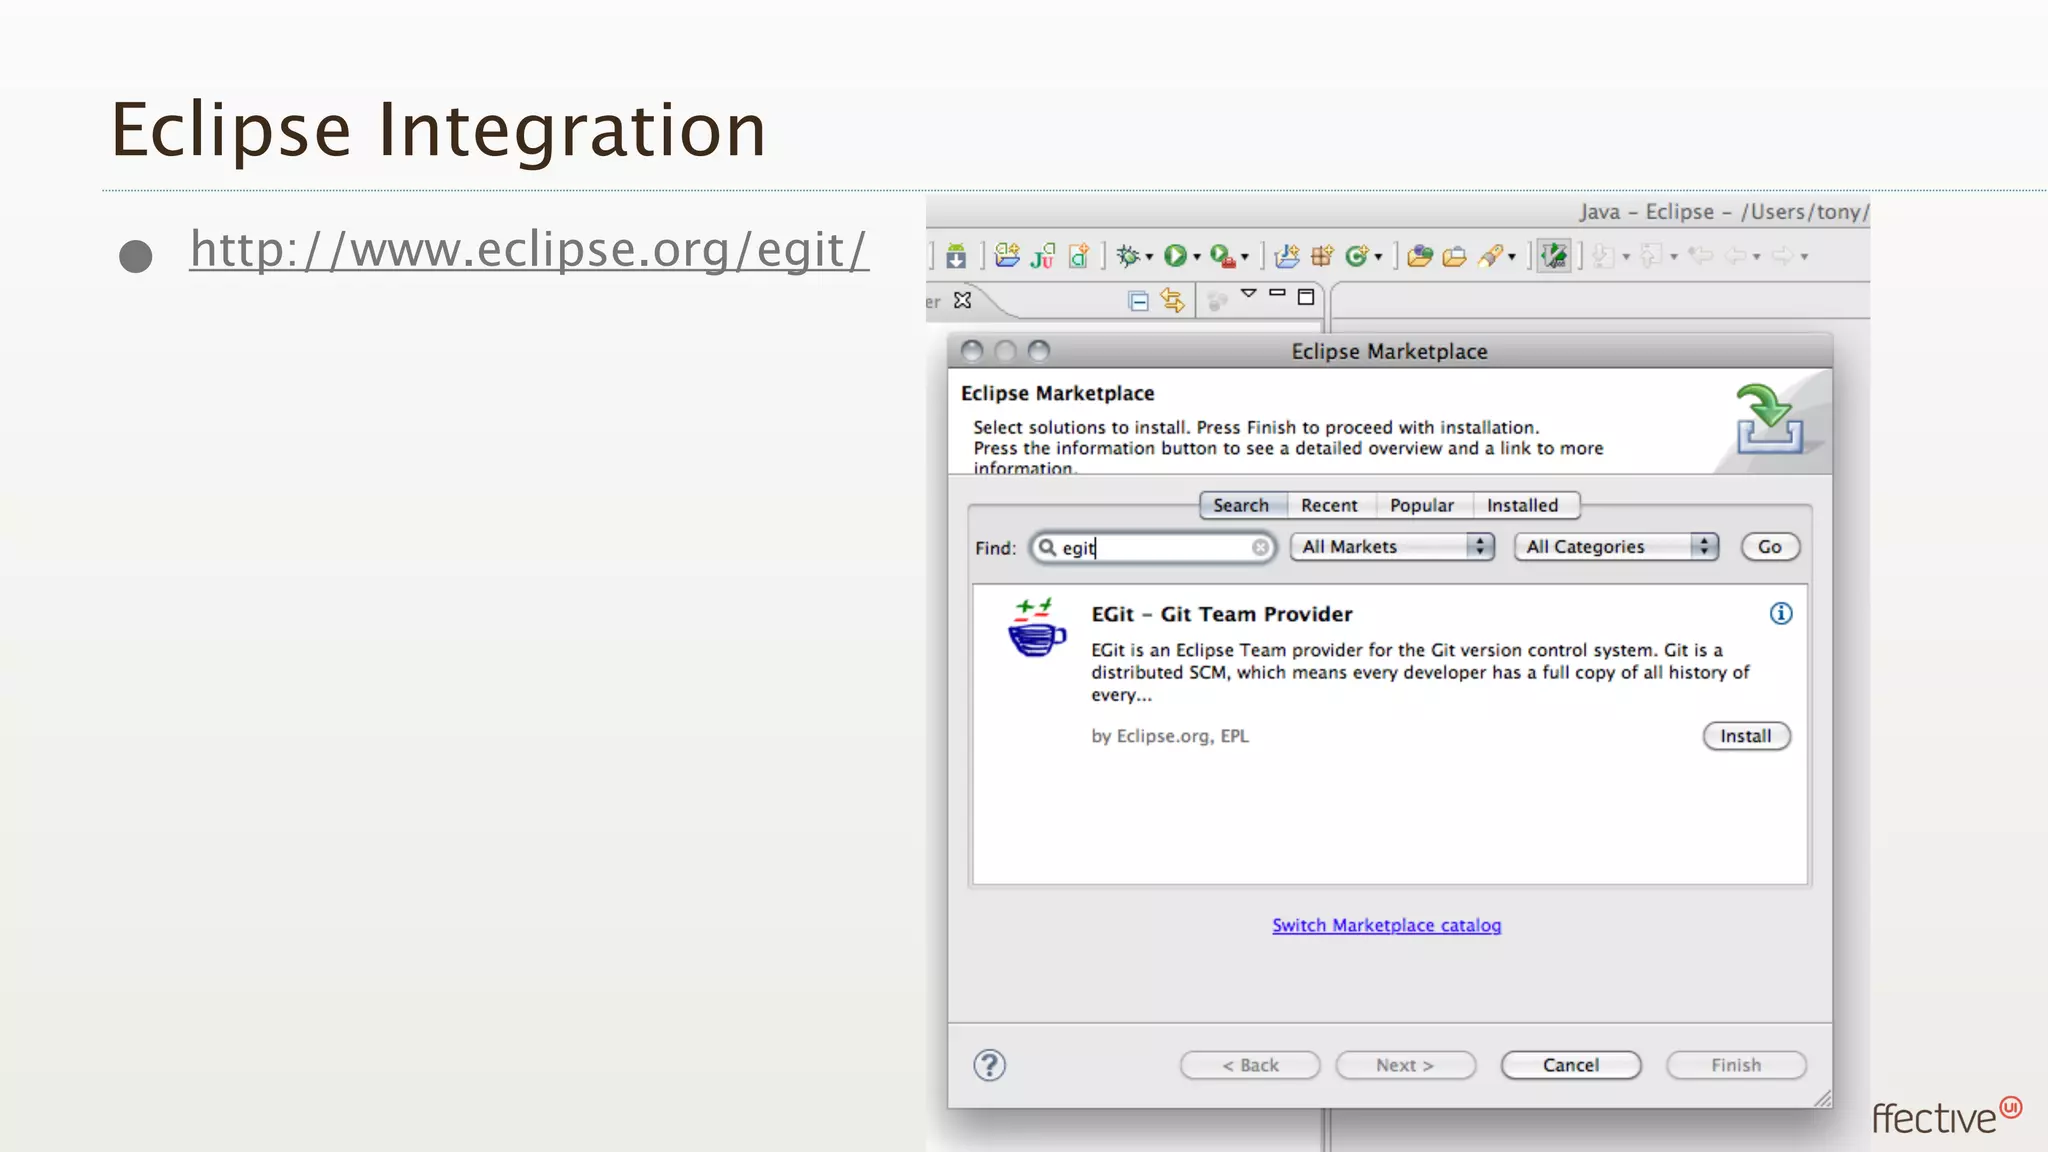Click the Forward navigation arrow in the toolbar
Image resolution: width=2048 pixels, height=1152 pixels.
1783,256
